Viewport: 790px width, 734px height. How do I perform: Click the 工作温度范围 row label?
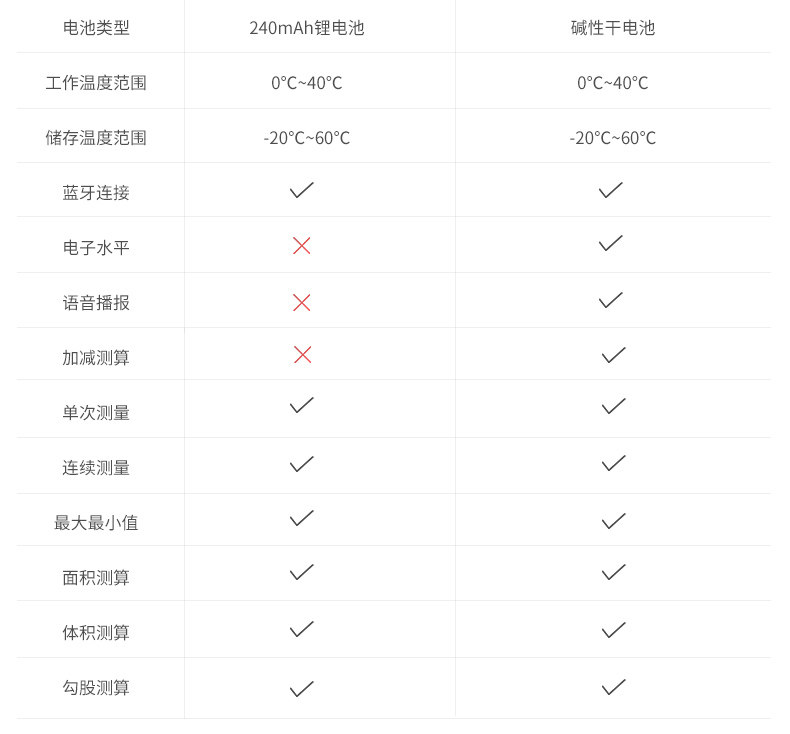click(x=96, y=83)
